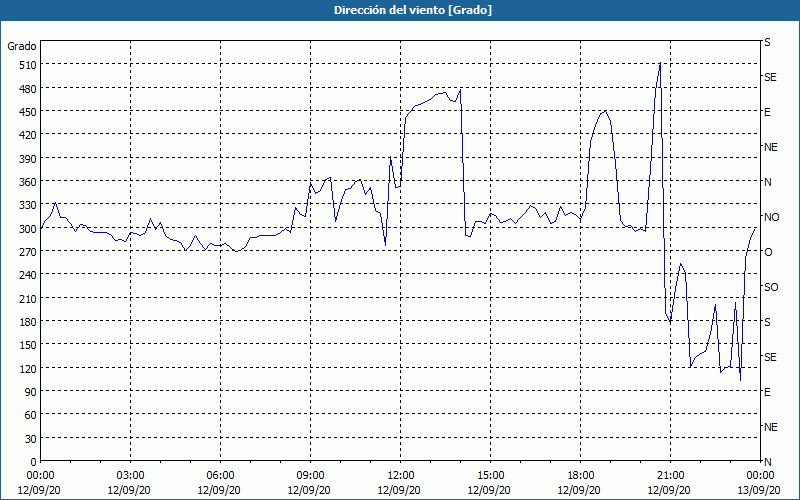Click the 03:00 time axis label
The image size is (800, 500).
coord(130,476)
